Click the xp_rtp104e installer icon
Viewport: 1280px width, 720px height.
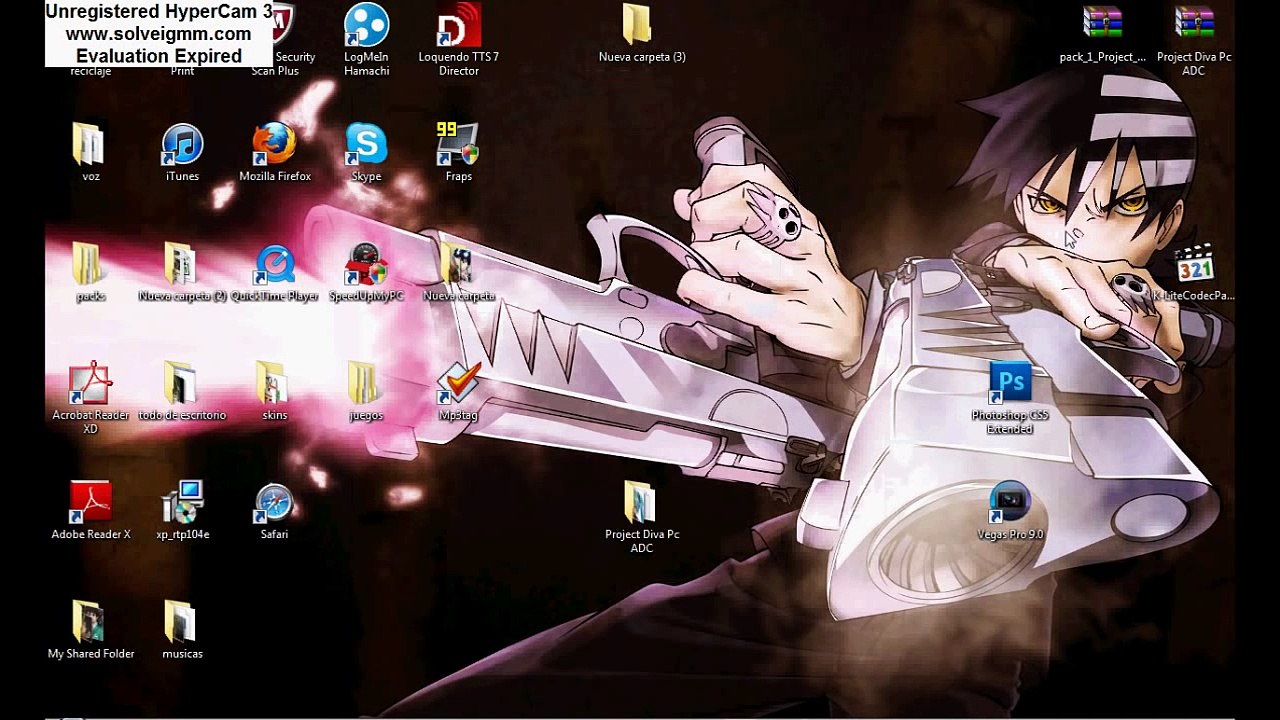(182, 502)
